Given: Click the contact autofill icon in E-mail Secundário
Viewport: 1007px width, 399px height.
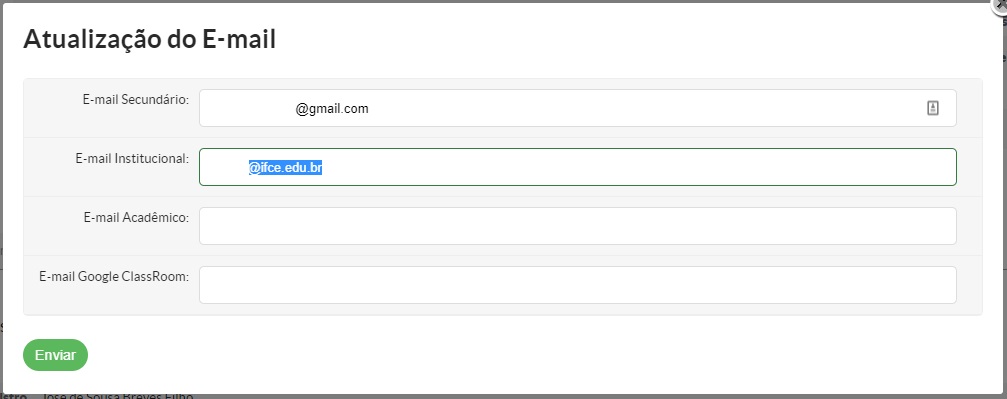Looking at the screenshot, I should [x=933, y=108].
